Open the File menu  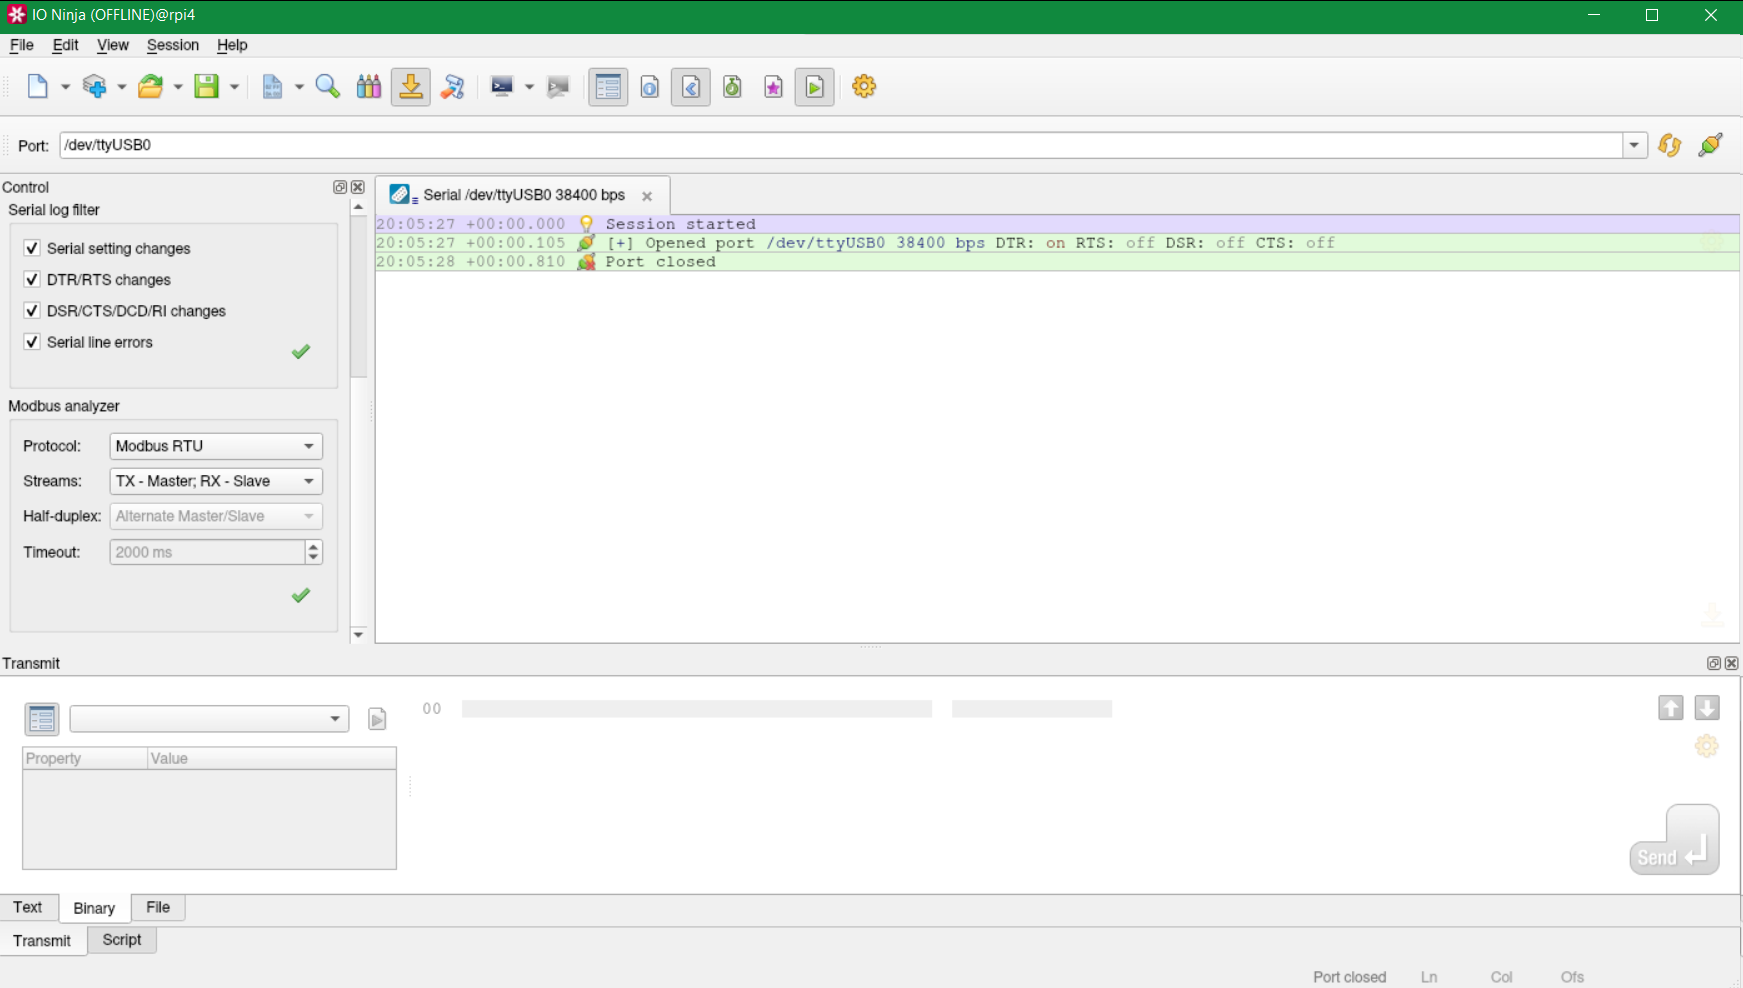[x=21, y=45]
